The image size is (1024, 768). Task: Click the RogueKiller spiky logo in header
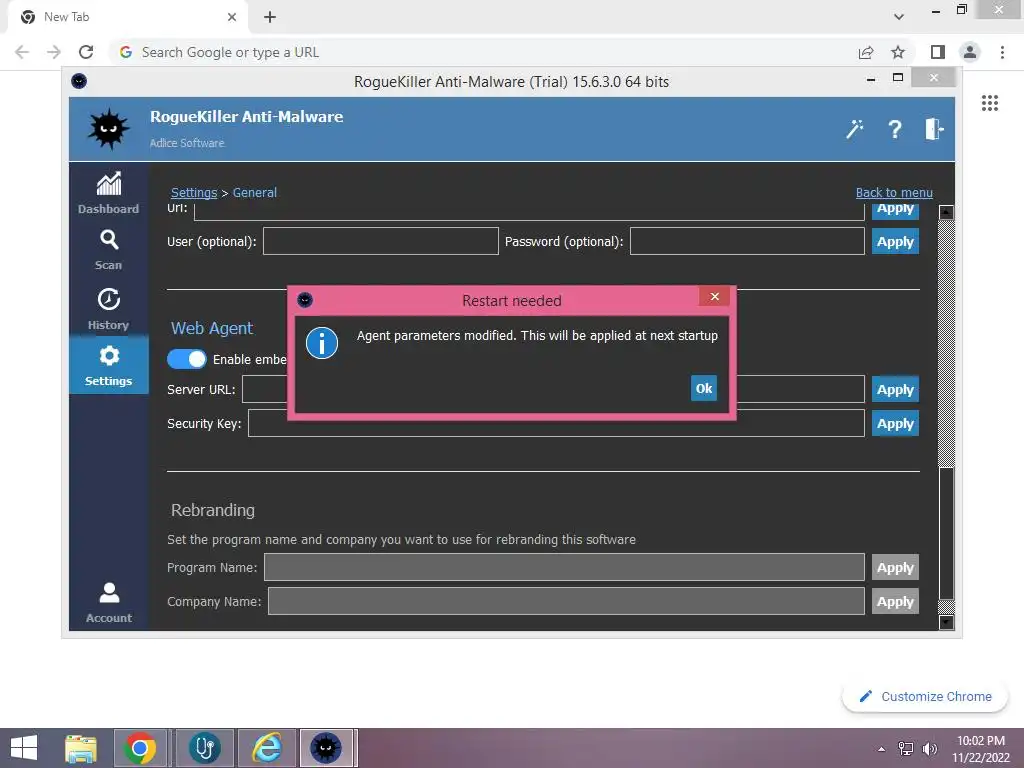point(108,129)
